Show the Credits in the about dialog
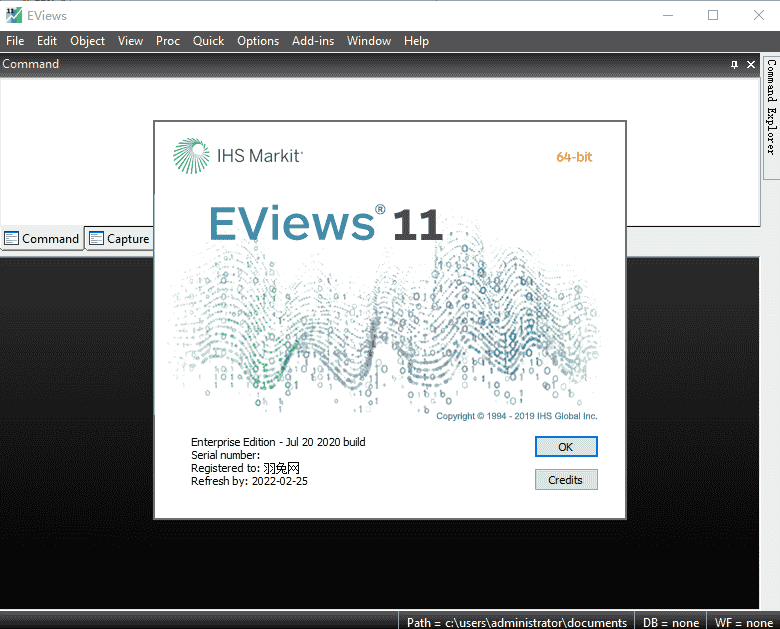The height and width of the screenshot is (629, 780). (x=565, y=480)
